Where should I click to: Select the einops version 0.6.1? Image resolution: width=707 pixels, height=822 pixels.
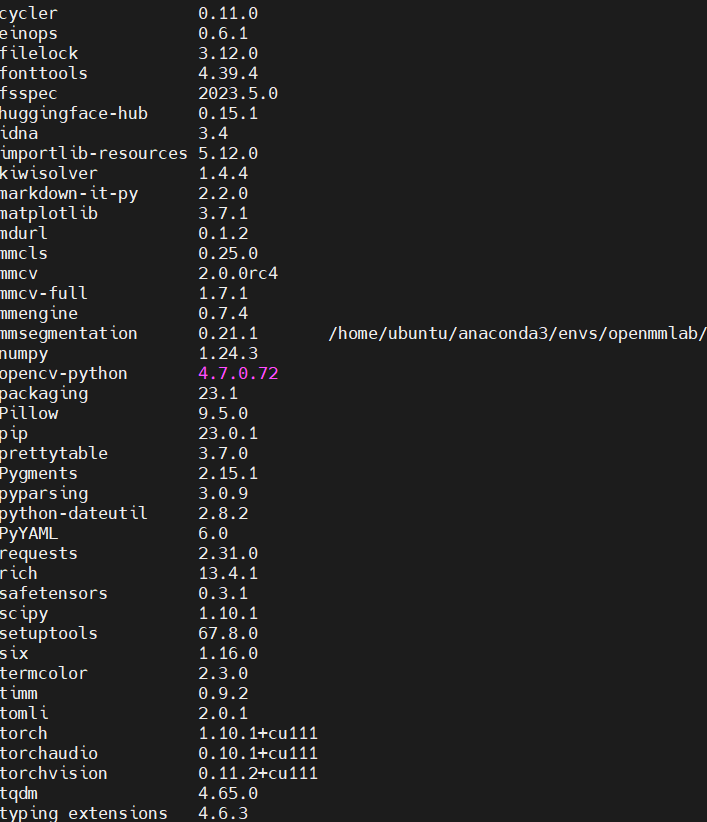(x=223, y=34)
